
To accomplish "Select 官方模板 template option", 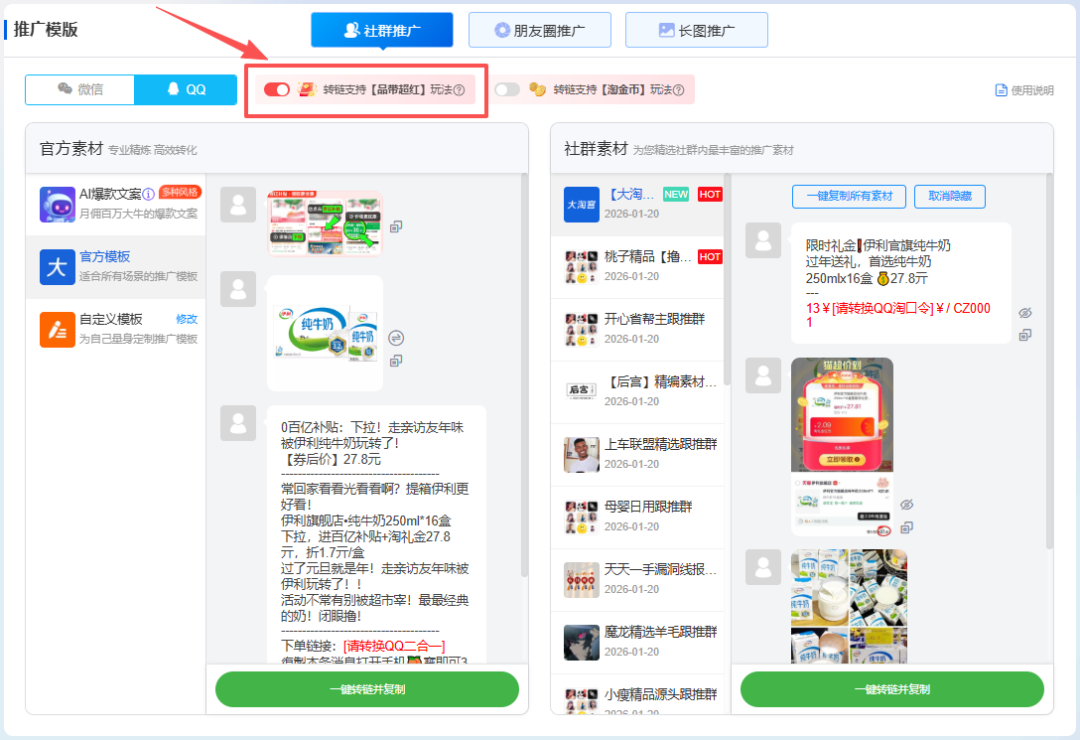I will 116,267.
